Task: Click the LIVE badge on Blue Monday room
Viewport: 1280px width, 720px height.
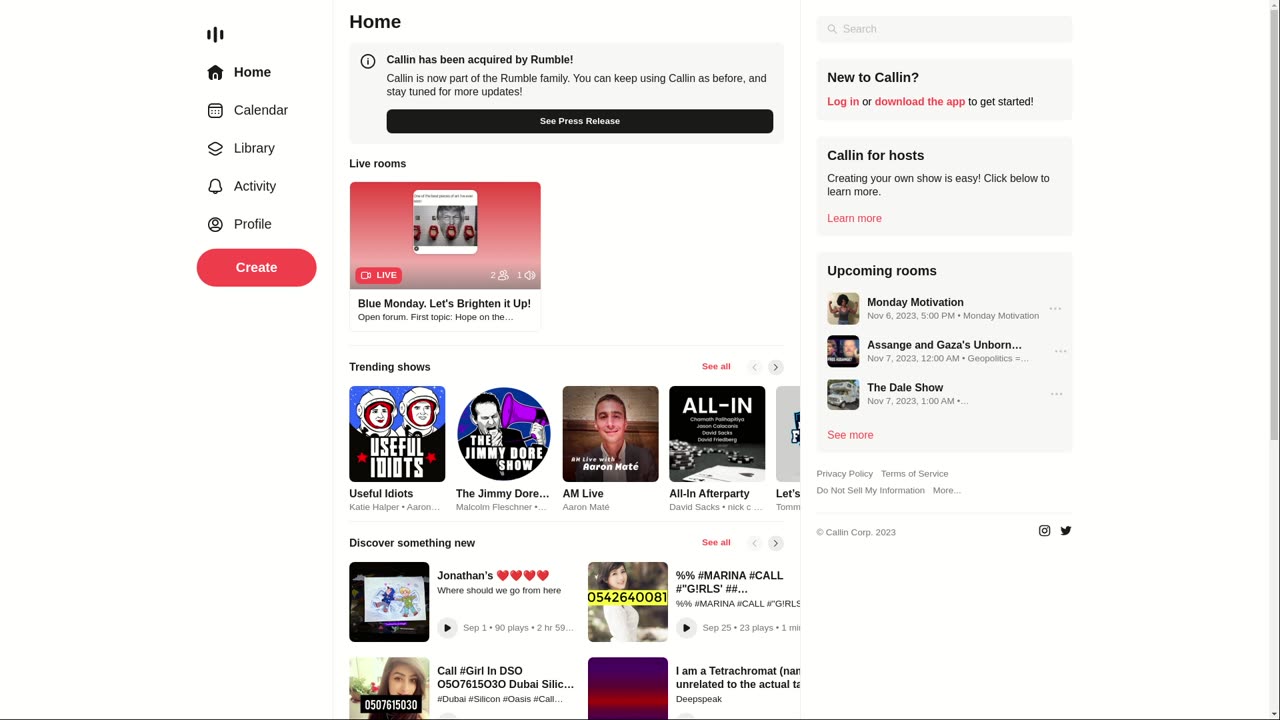Action: point(379,275)
